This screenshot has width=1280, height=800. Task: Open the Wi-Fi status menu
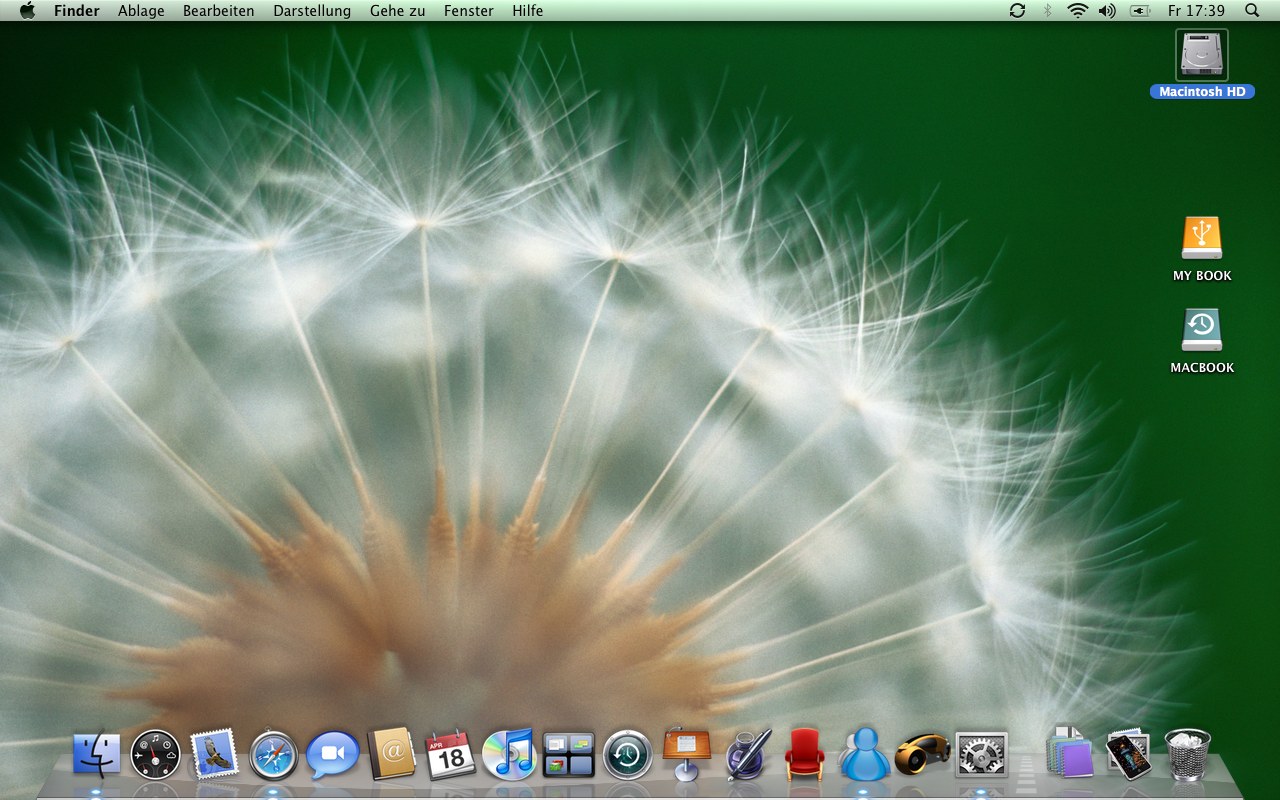click(1077, 11)
